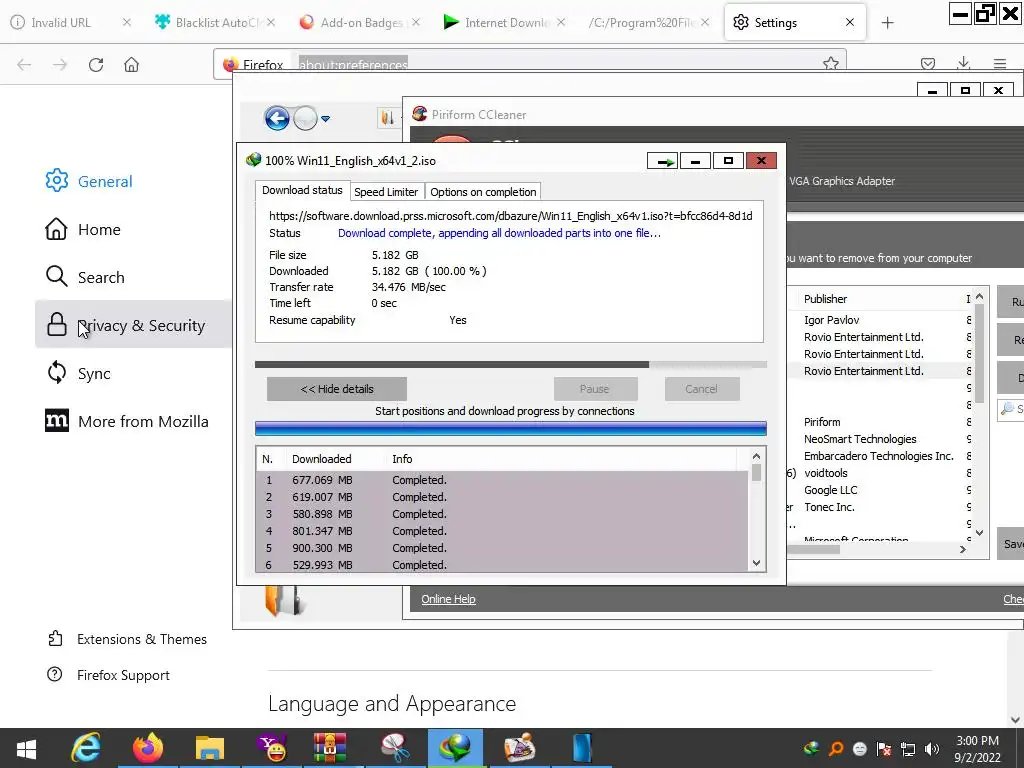Click the IDM dialog green arrow button
This screenshot has height=768, width=1024.
[663, 161]
